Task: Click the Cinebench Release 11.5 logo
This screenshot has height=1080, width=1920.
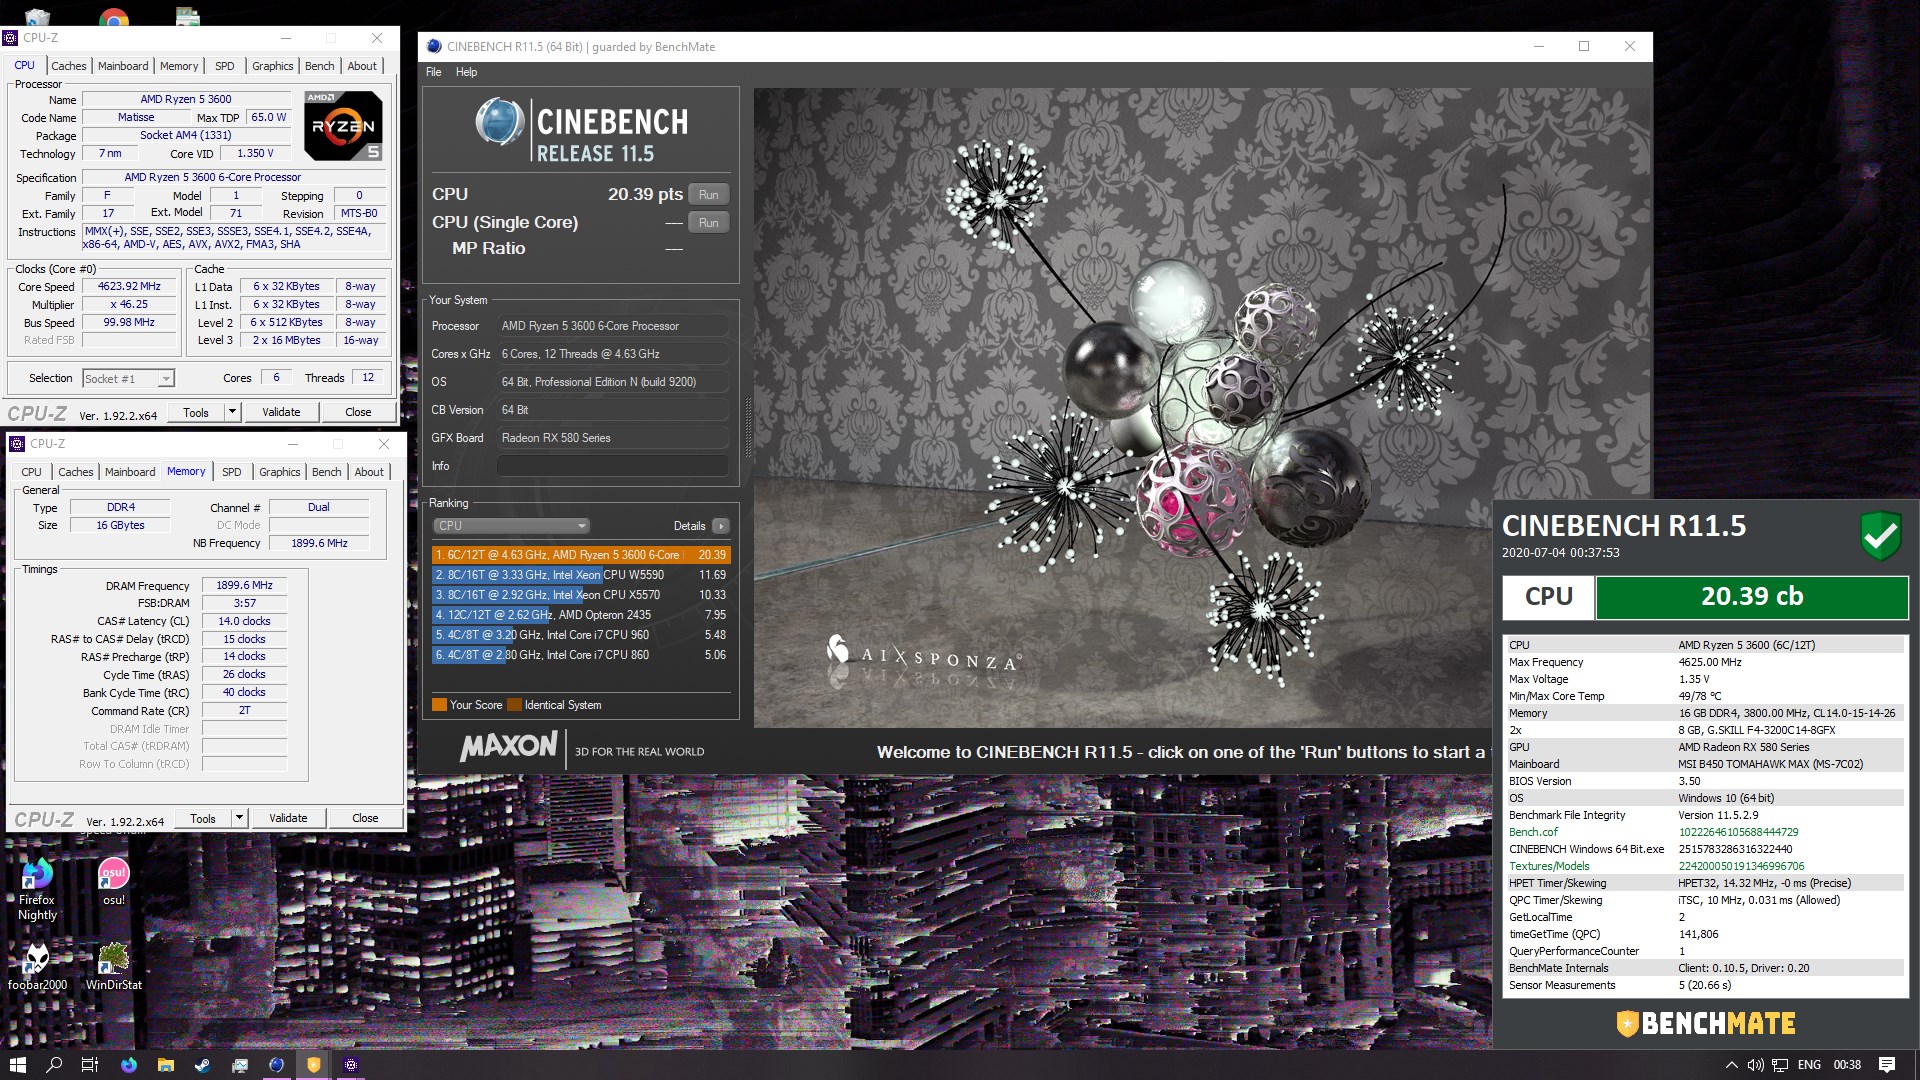Action: [x=582, y=130]
